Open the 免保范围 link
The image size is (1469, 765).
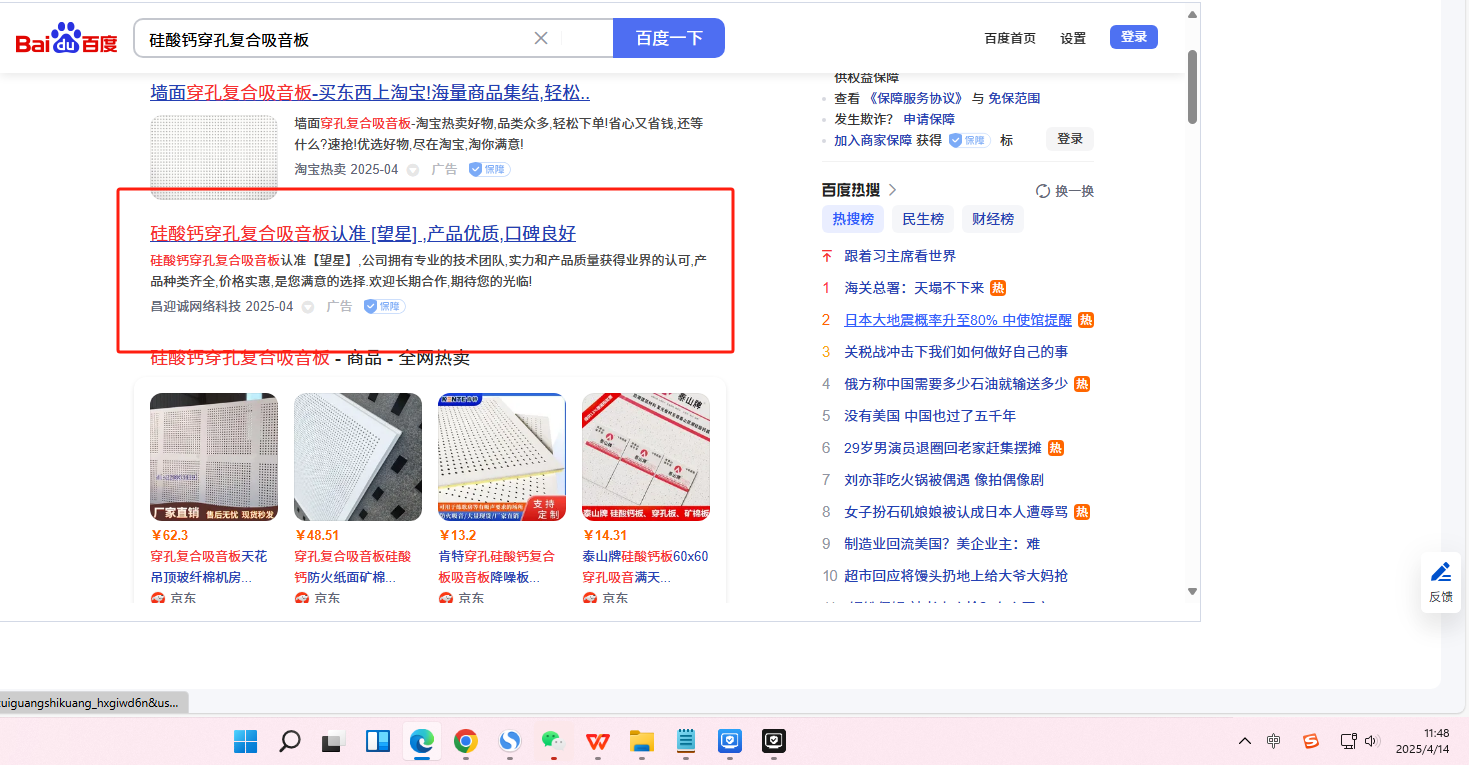pyautogui.click(x=1014, y=98)
